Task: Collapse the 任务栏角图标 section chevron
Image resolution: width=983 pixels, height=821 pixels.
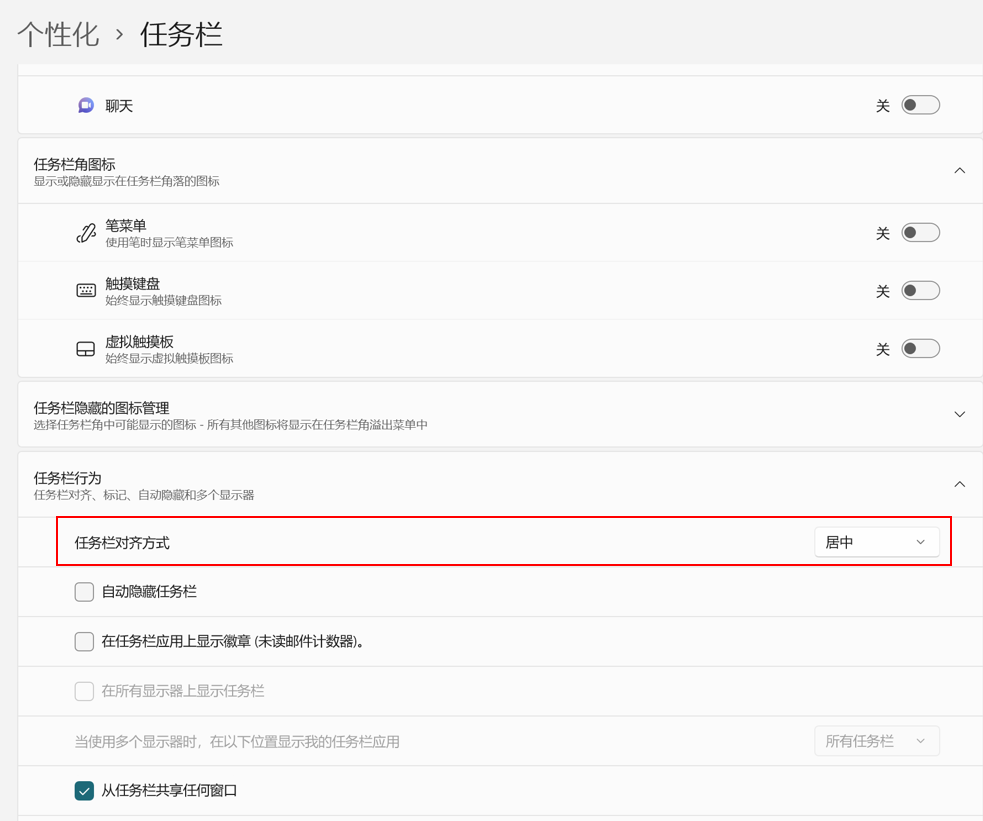Action: point(959,171)
